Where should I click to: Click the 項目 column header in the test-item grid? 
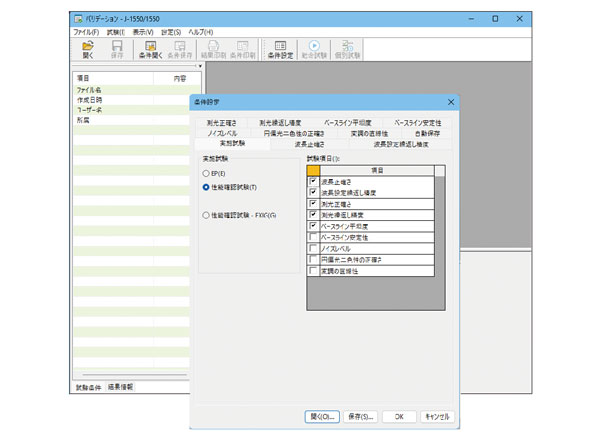click(x=377, y=171)
